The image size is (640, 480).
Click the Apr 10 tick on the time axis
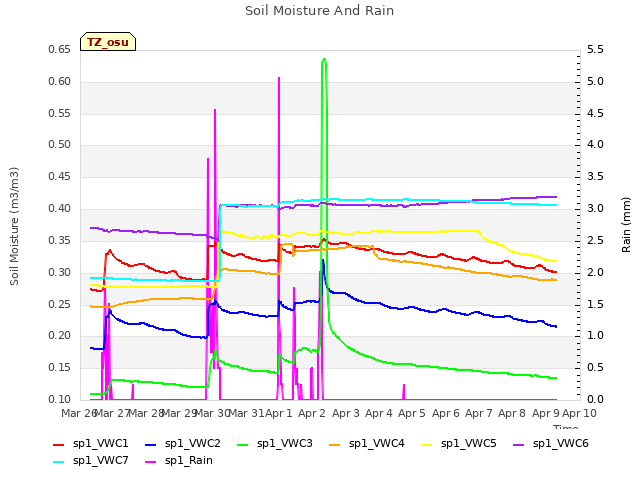tap(580, 413)
